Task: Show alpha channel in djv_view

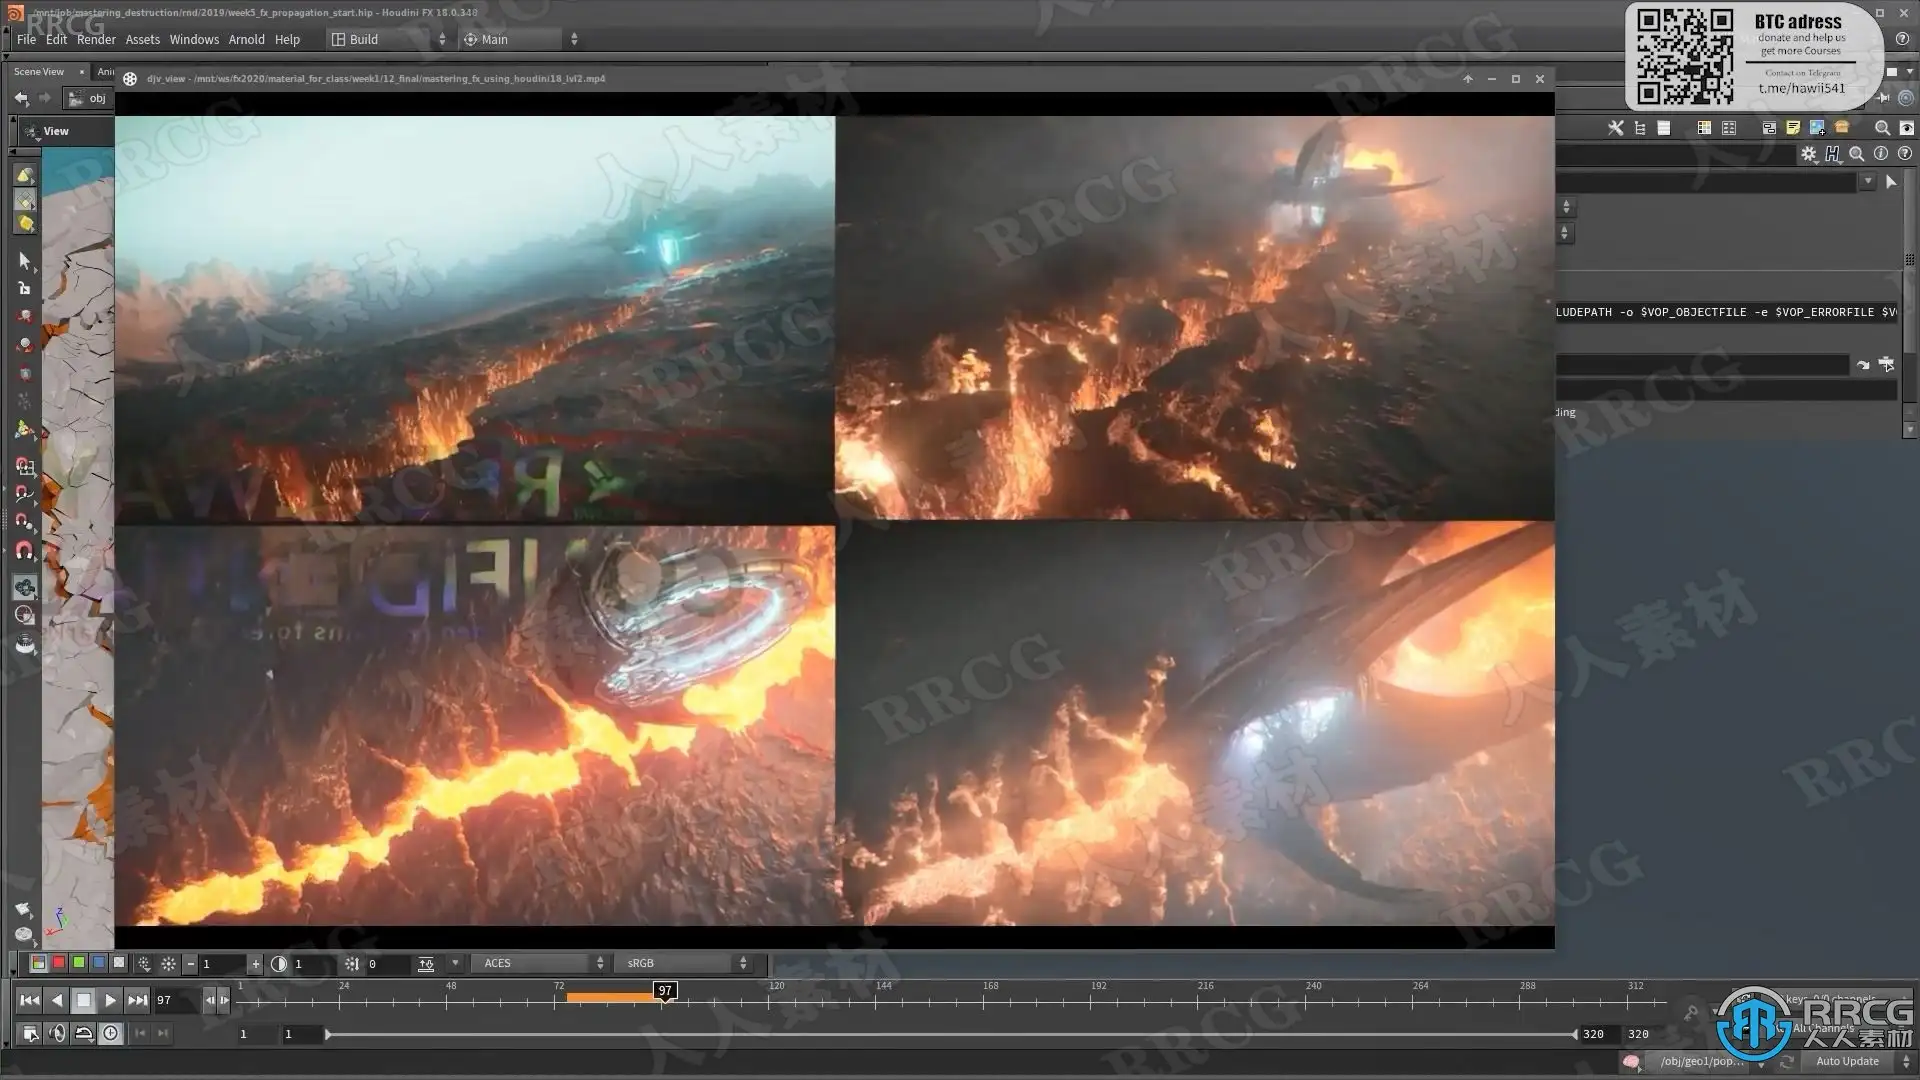Action: pyautogui.click(x=119, y=963)
